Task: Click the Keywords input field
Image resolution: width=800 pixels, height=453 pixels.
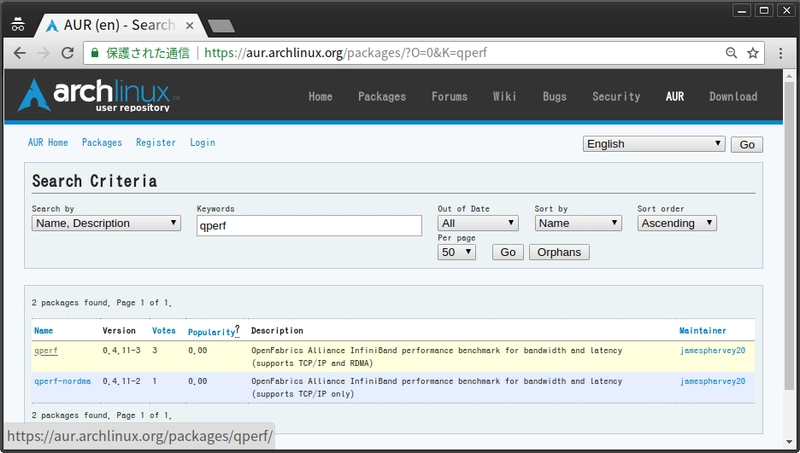Action: tap(309, 225)
